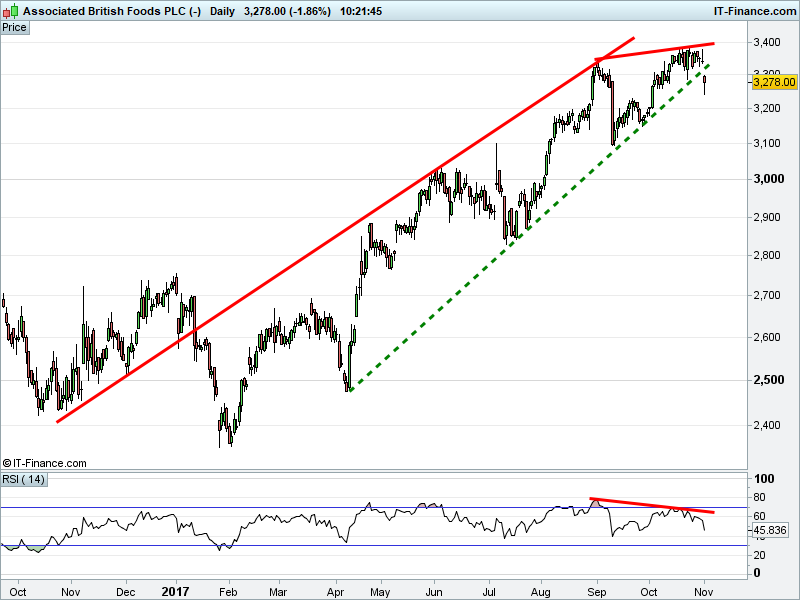
Task: Click the Sep date axis label
Action: pyautogui.click(x=596, y=592)
